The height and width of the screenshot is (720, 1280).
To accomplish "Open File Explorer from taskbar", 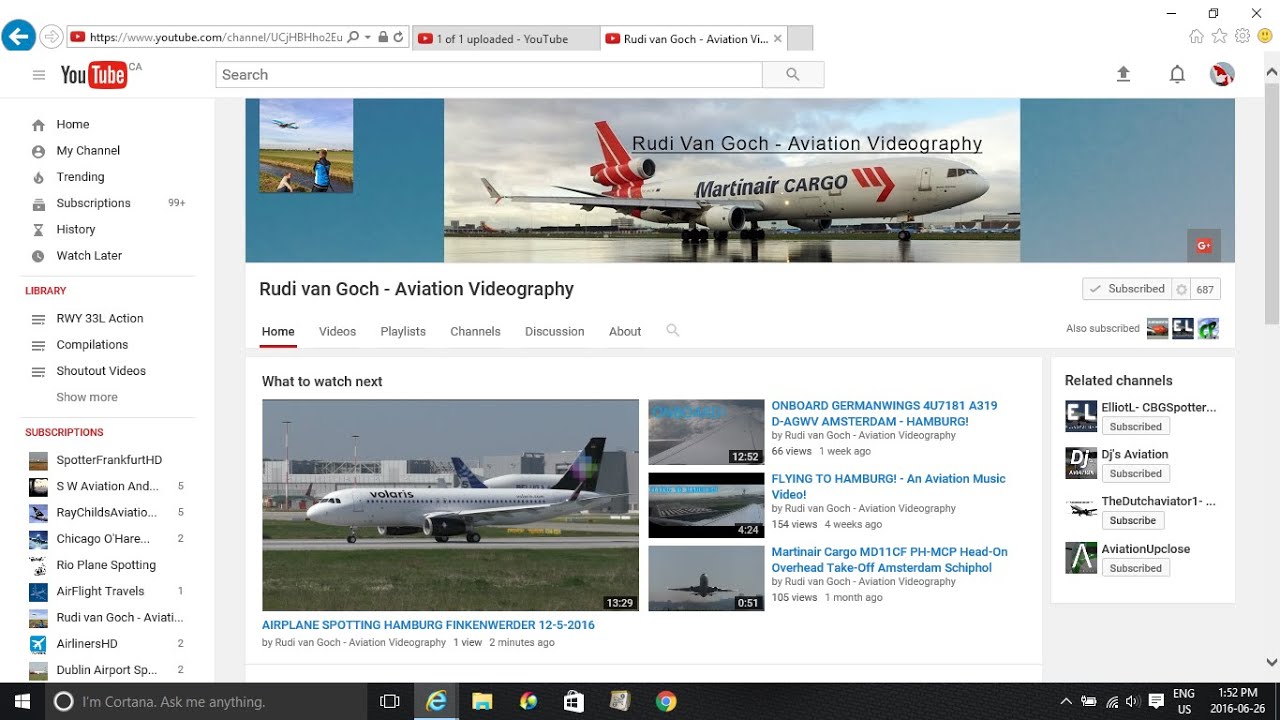I will 482,702.
